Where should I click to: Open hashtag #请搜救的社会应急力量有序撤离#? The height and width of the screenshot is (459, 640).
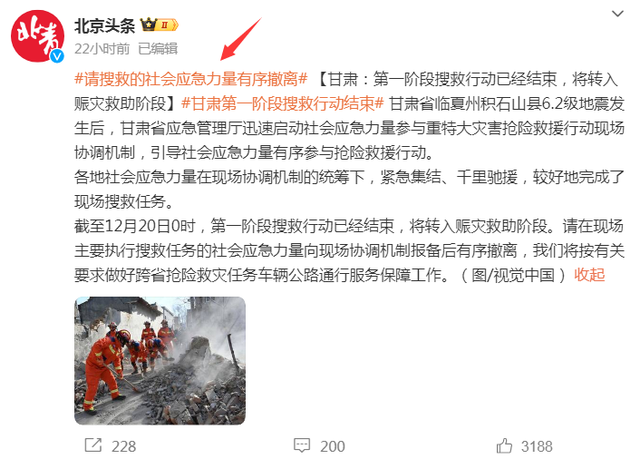(191, 79)
